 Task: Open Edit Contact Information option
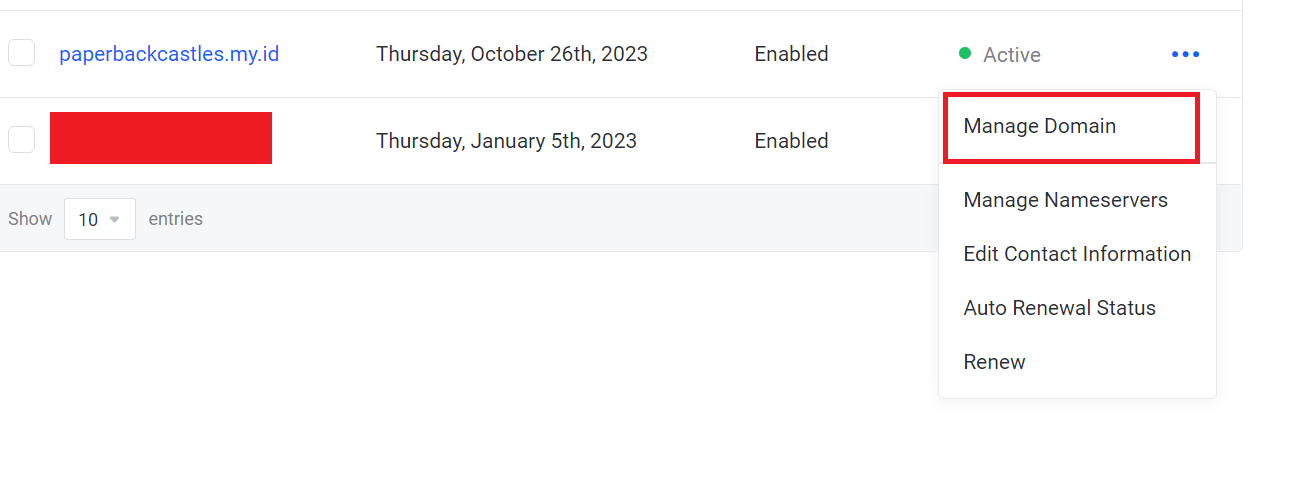[1077, 254]
